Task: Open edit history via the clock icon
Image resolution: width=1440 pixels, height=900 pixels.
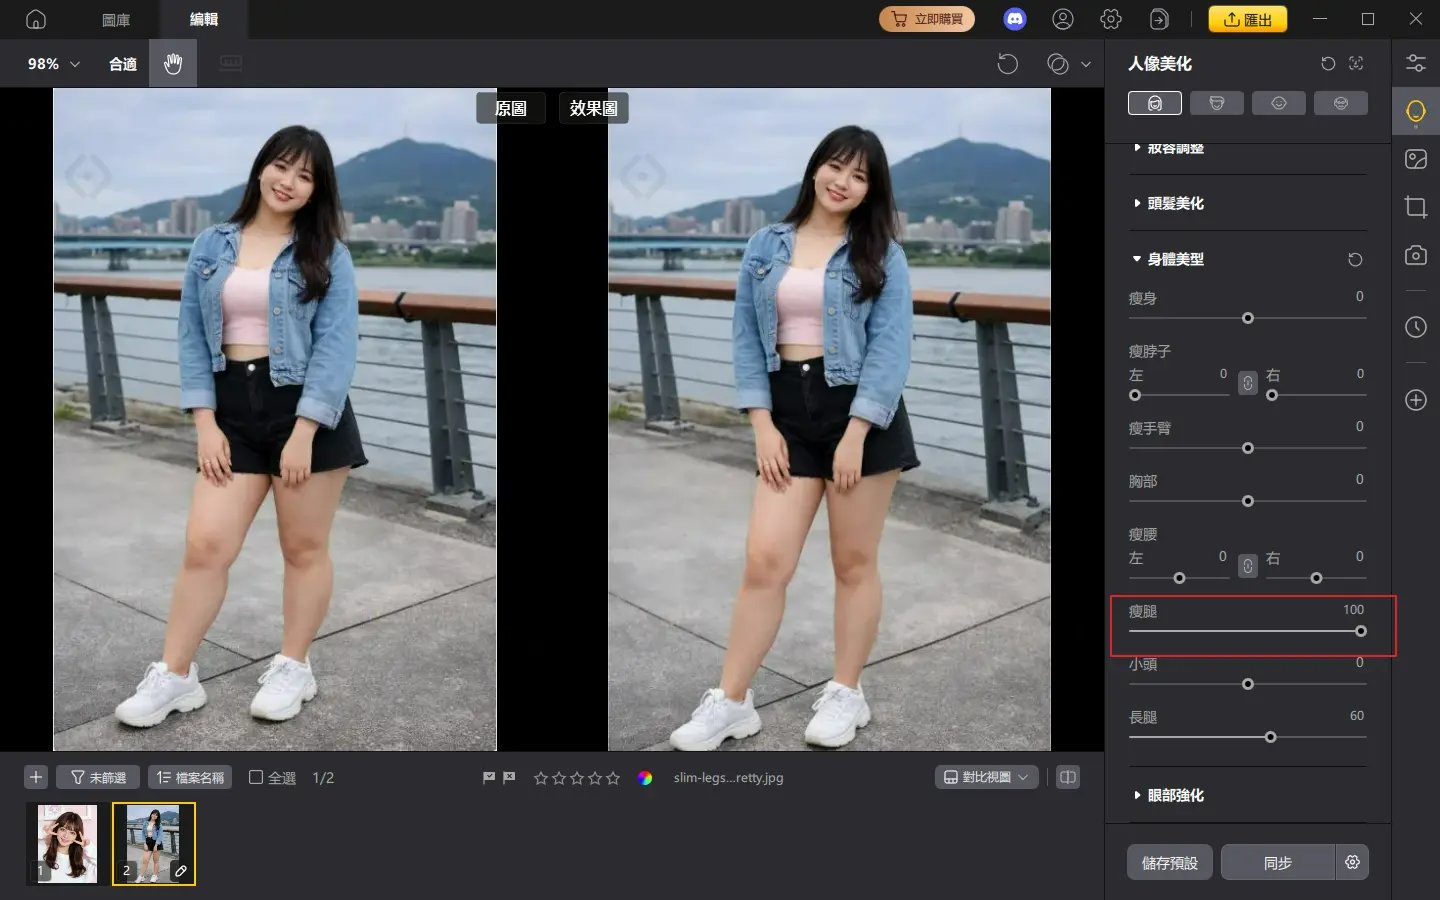Action: 1416,327
